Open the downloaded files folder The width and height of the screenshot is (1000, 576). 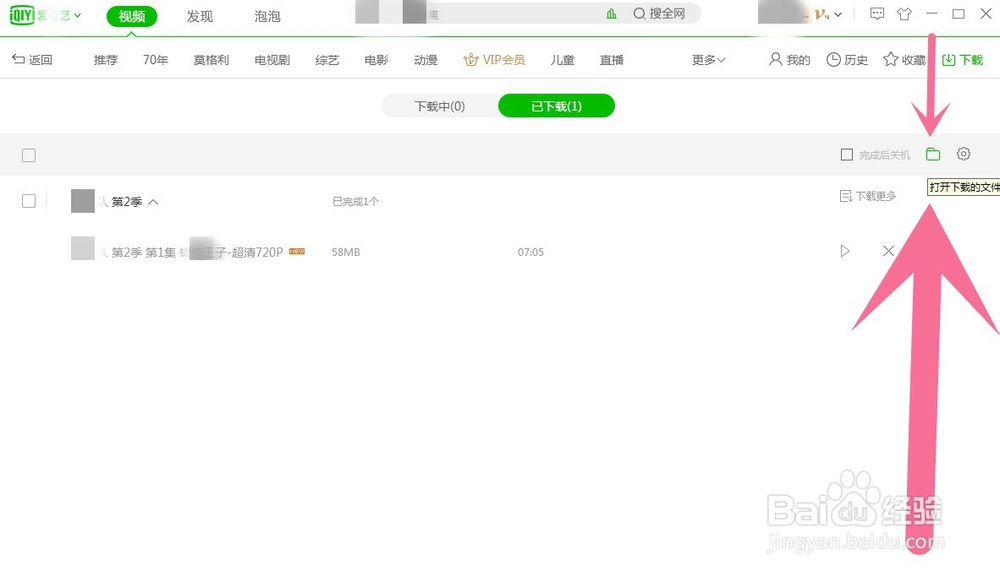tap(933, 154)
